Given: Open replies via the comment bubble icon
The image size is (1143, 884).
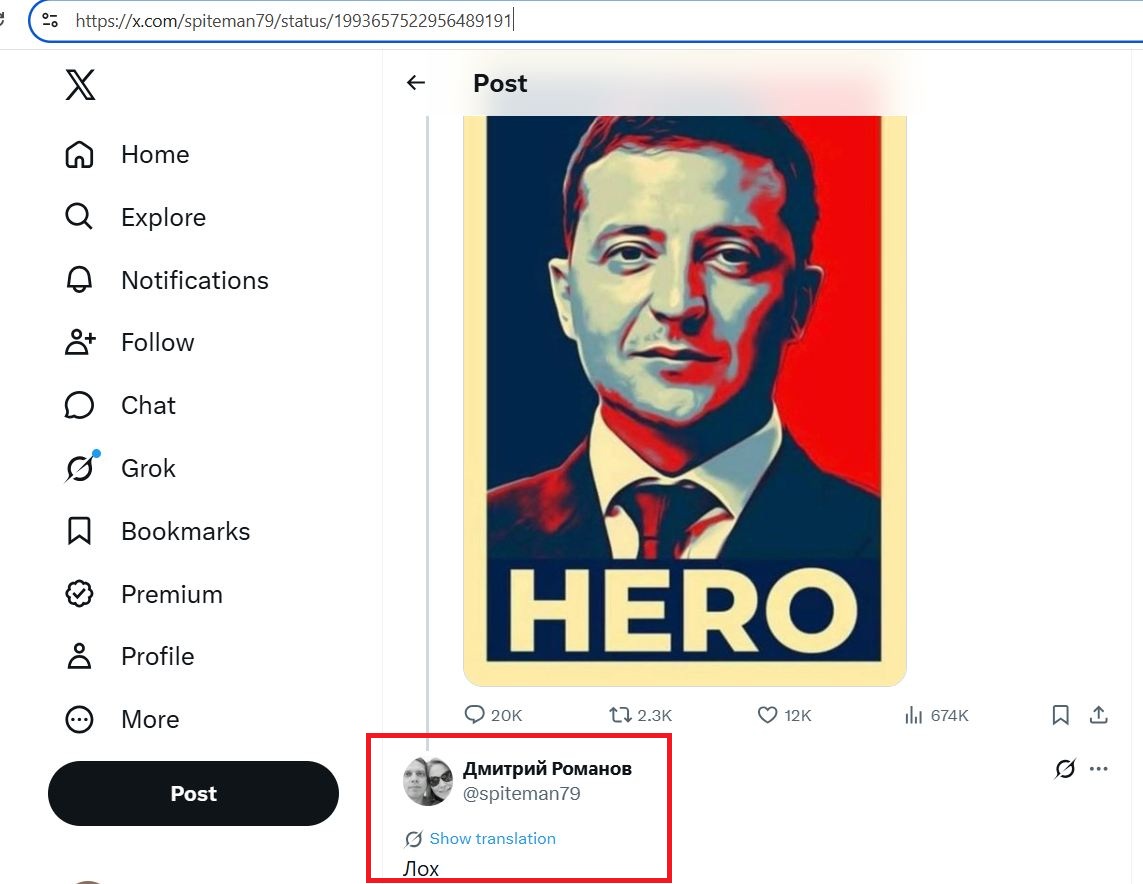Looking at the screenshot, I should coord(474,714).
